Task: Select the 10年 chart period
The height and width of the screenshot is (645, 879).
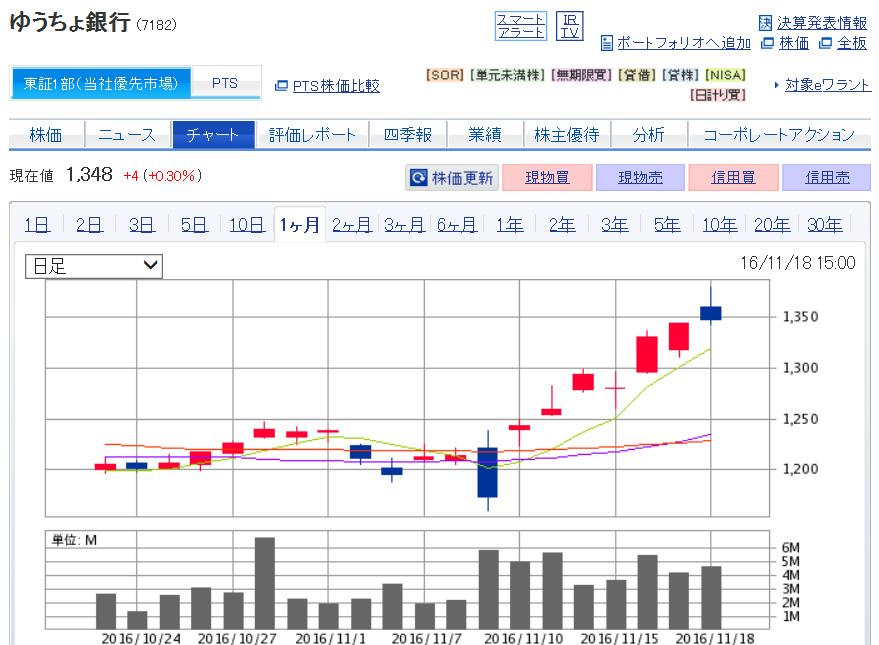Action: click(720, 225)
